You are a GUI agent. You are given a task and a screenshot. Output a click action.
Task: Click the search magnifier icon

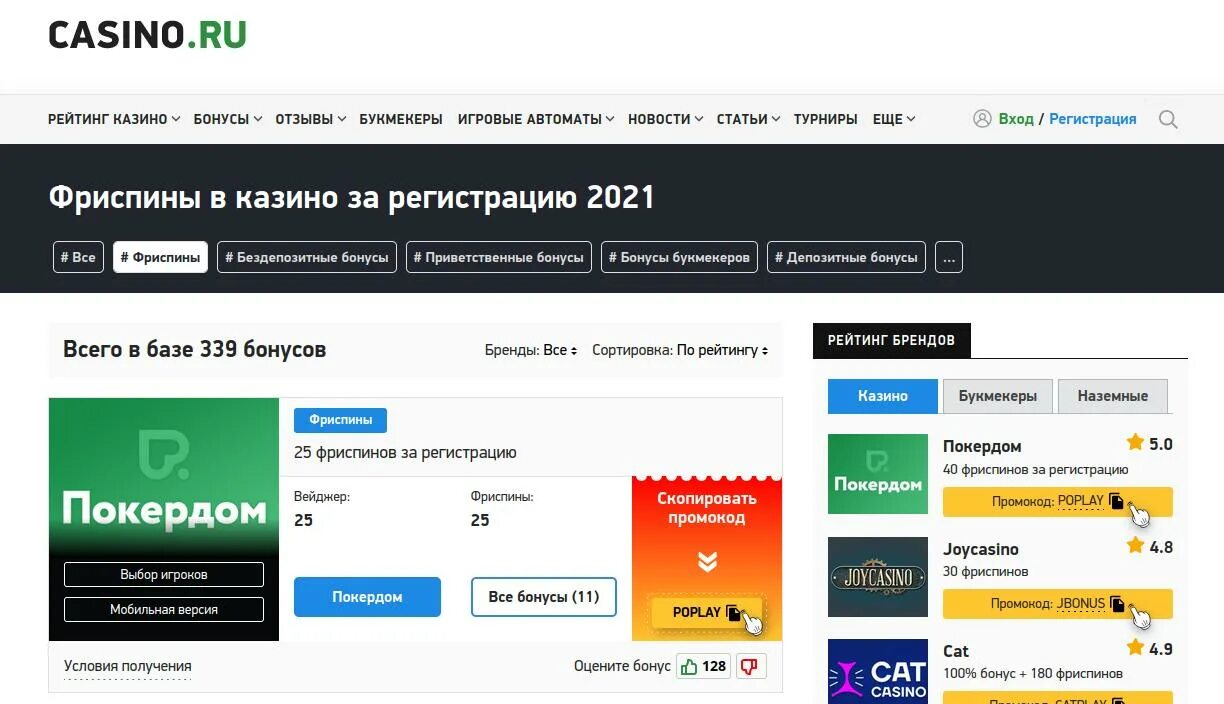click(x=1168, y=119)
